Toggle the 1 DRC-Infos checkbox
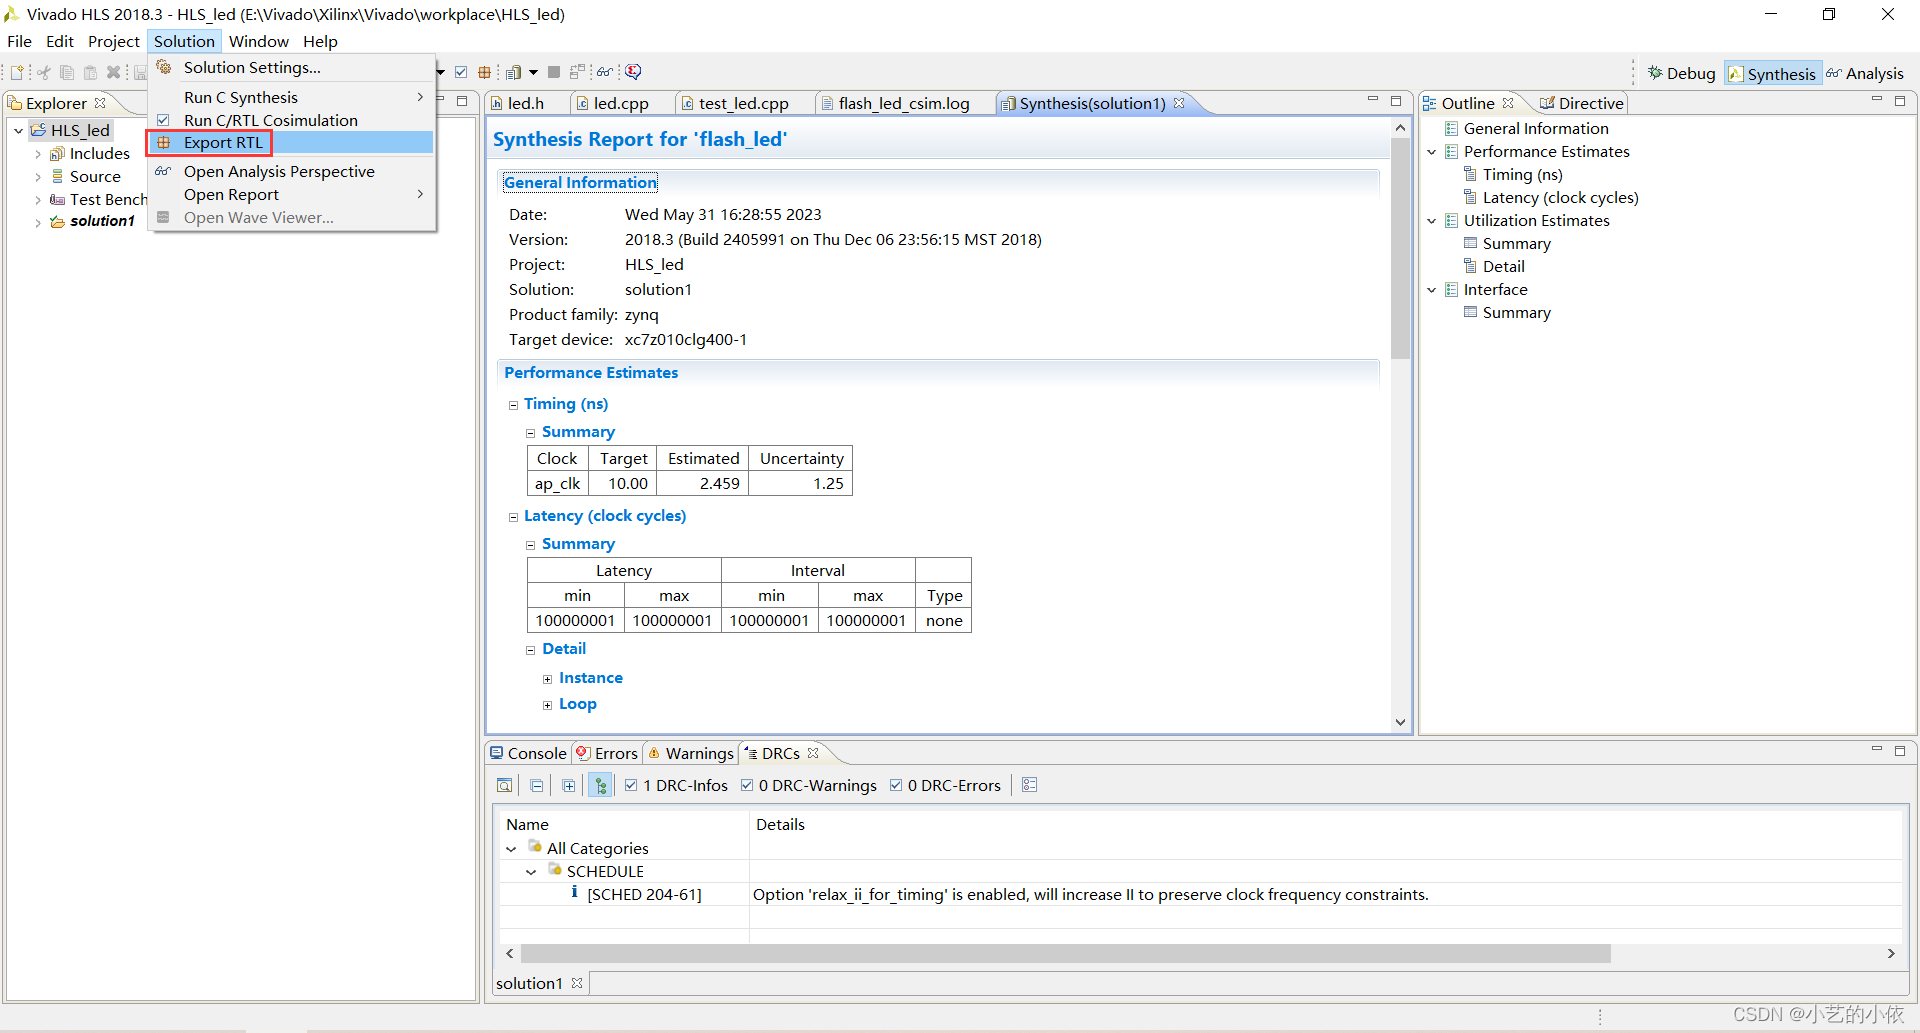 tap(631, 785)
